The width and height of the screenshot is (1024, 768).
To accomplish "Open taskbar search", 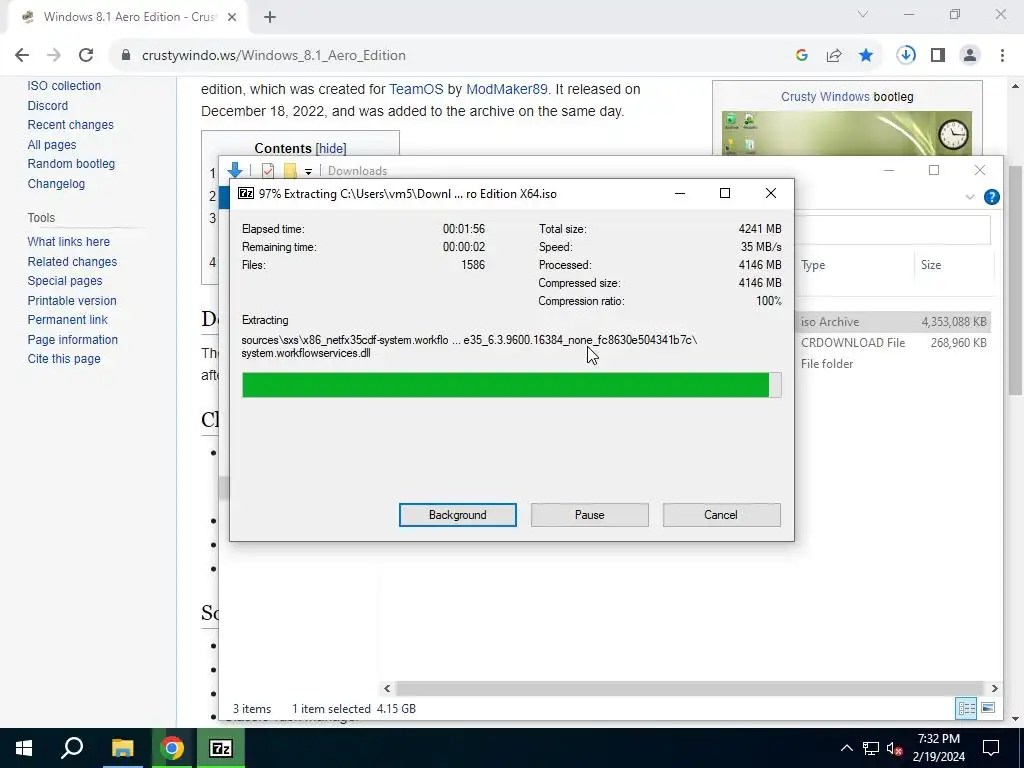I will 72,748.
